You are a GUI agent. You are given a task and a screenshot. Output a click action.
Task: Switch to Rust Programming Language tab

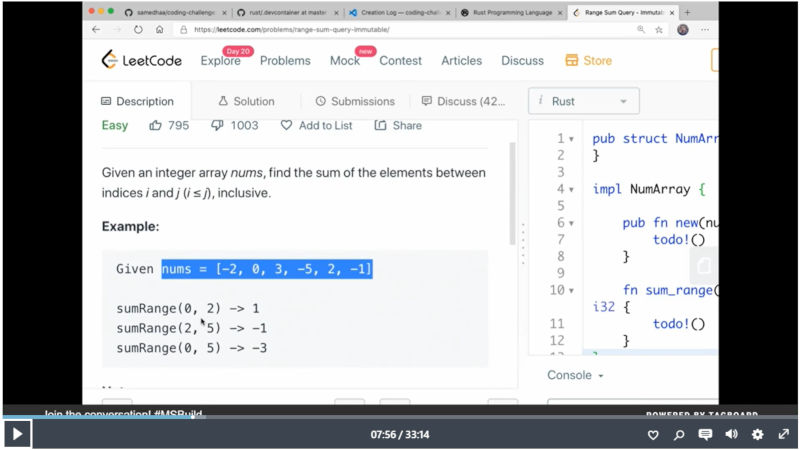[x=512, y=12]
